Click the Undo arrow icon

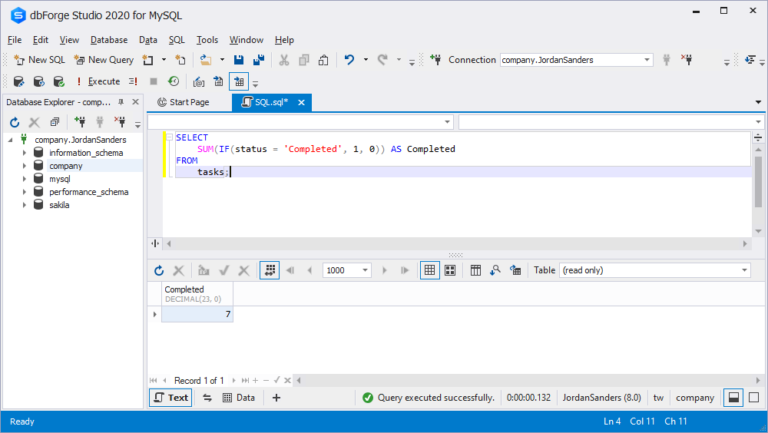349,60
